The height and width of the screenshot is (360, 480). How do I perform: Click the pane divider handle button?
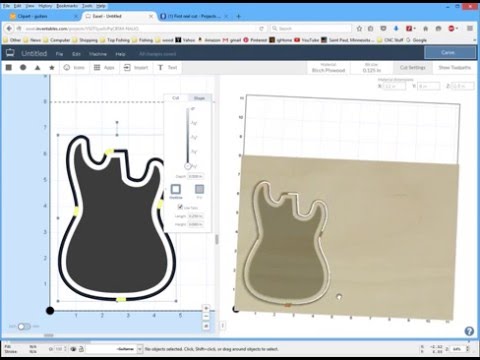tap(223, 325)
